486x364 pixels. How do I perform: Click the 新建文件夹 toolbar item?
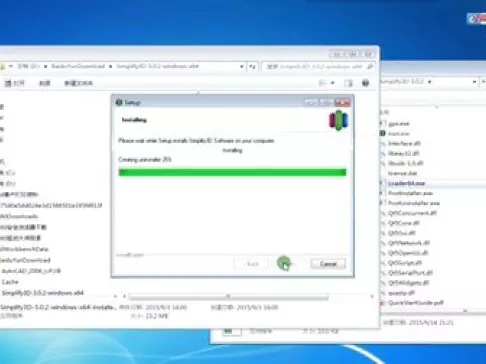point(79,83)
